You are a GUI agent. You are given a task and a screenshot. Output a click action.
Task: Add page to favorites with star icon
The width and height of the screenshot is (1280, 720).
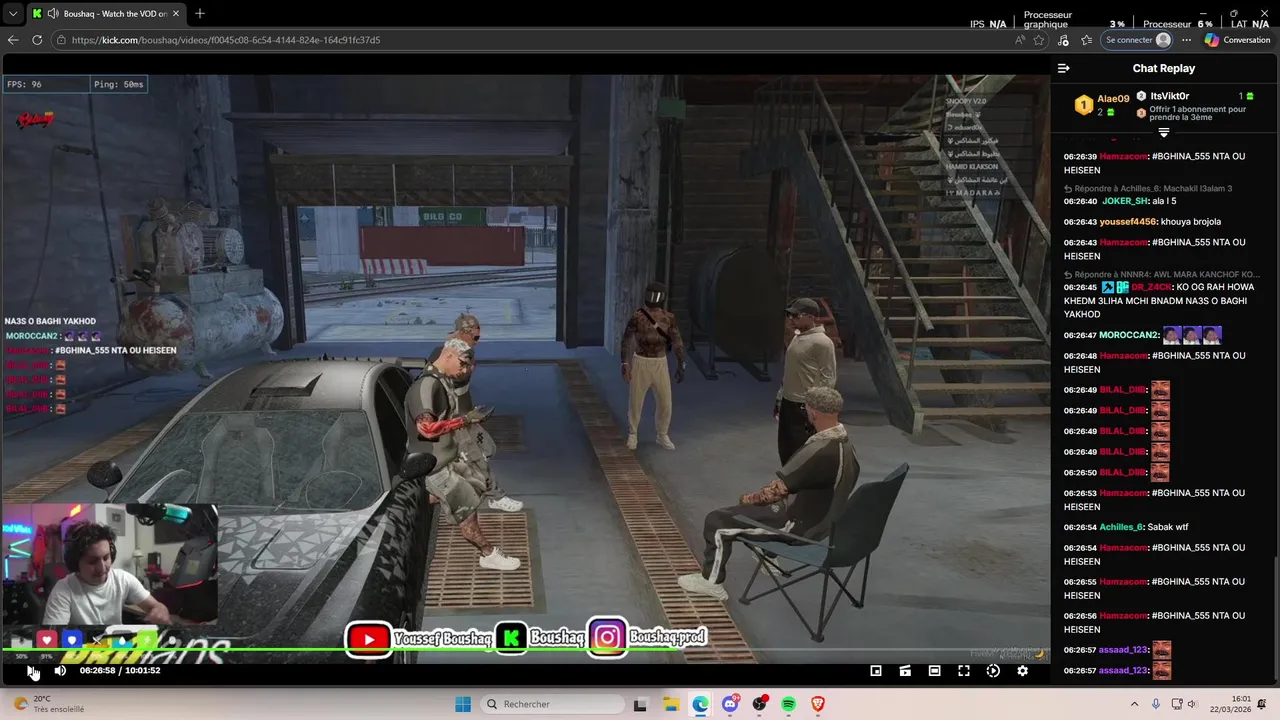pos(1039,40)
